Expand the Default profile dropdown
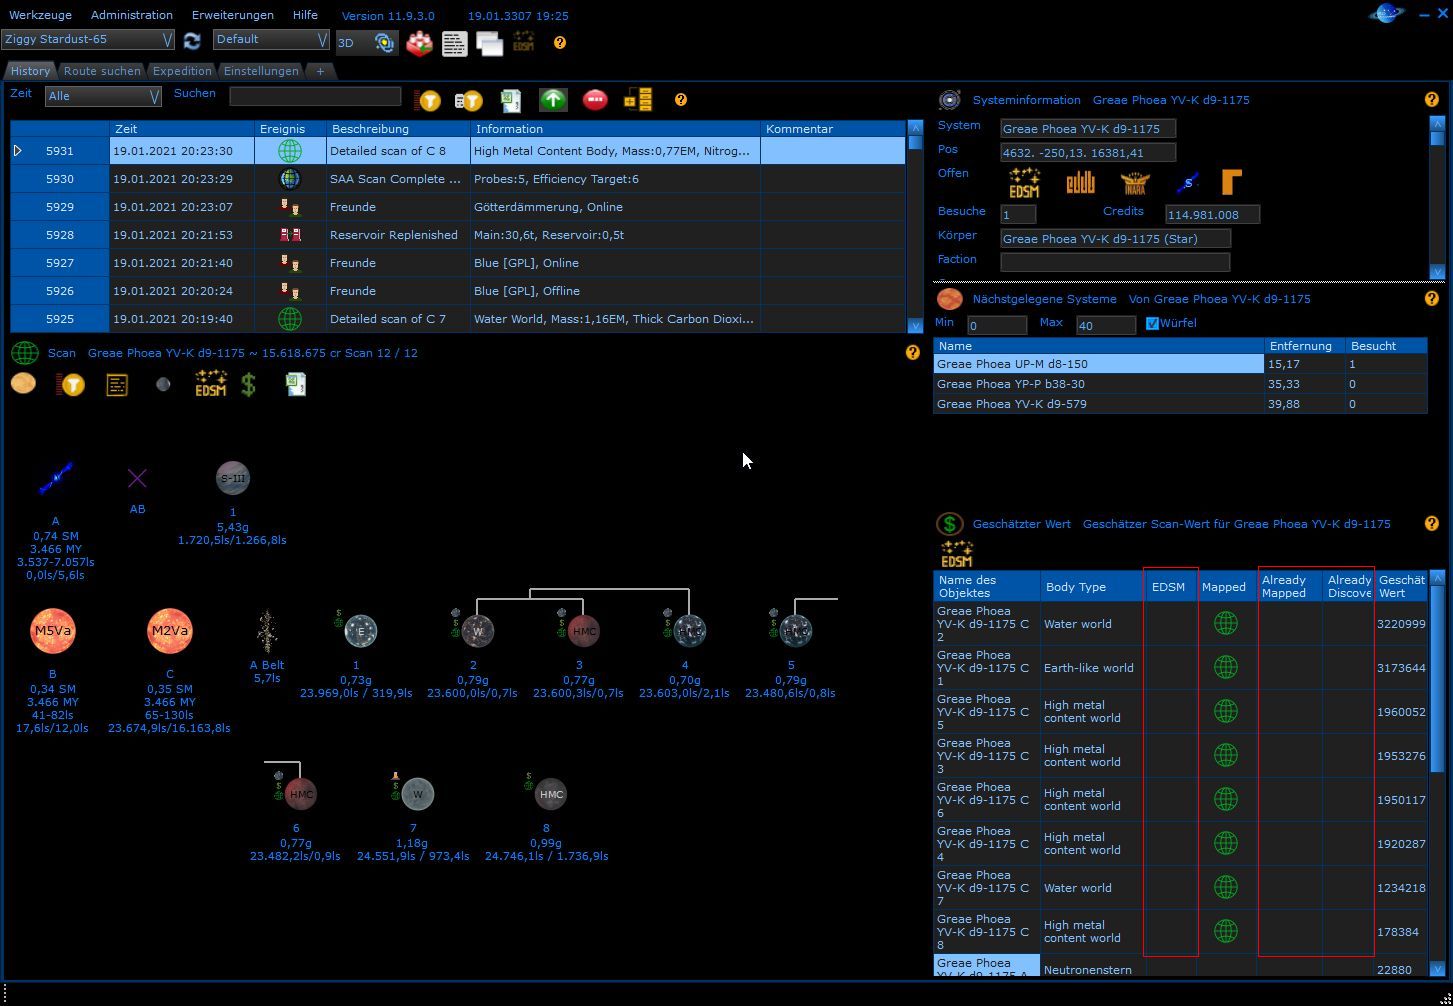Viewport: 1453px width, 1006px height. [x=271, y=40]
